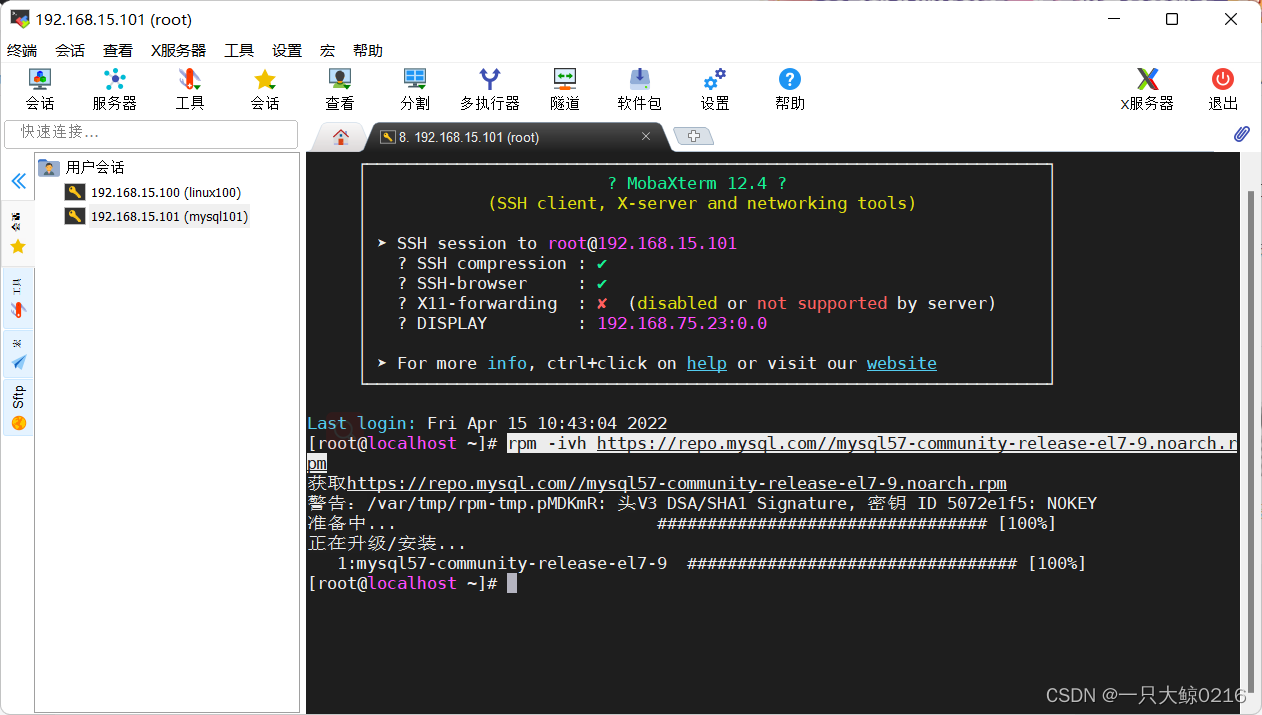Quit MobaXterm with the 退出 icon
The image size is (1262, 715).
pyautogui.click(x=1221, y=88)
